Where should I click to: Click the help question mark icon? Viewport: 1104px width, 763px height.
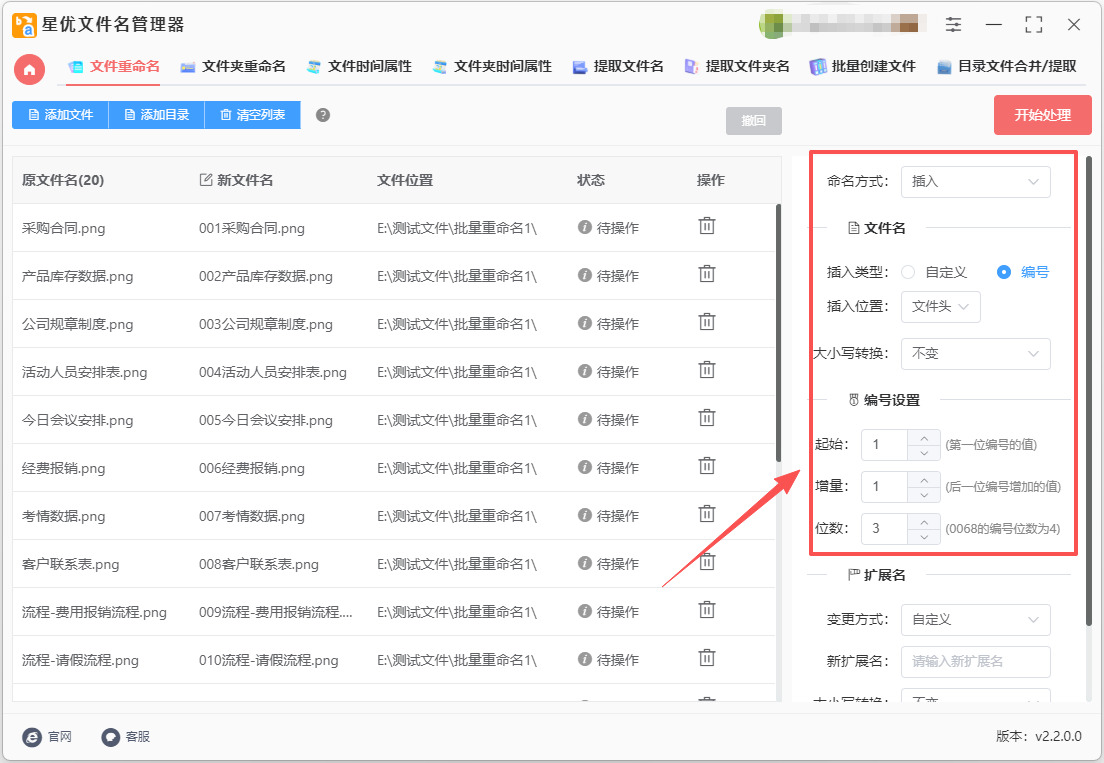coord(323,115)
